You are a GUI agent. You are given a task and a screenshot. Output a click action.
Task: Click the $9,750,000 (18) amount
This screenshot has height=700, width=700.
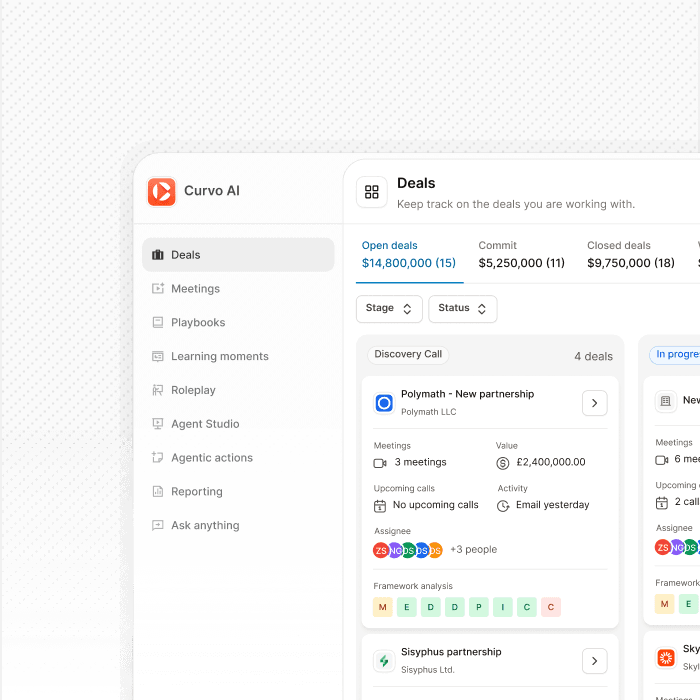tap(631, 263)
